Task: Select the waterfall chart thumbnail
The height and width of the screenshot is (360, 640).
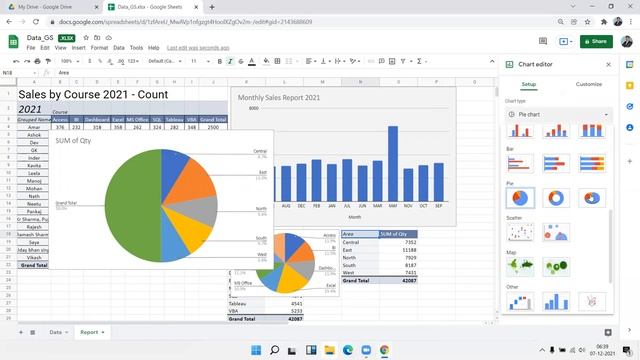Action: pyautogui.click(x=520, y=302)
